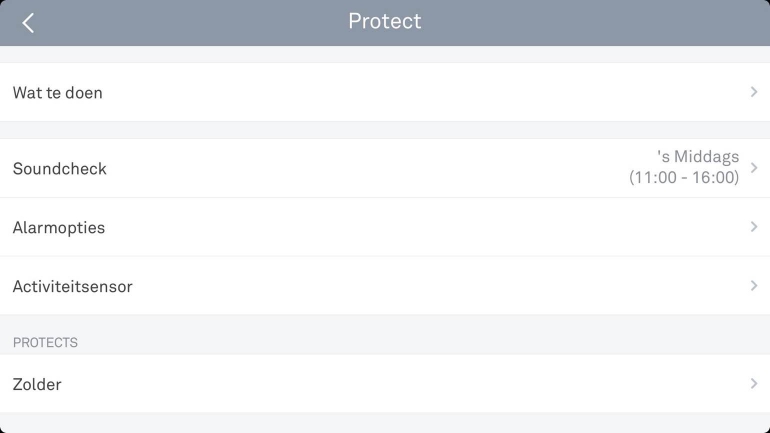770x433 pixels.
Task: Tap the chevron on Wat te doen row
Action: tap(754, 92)
